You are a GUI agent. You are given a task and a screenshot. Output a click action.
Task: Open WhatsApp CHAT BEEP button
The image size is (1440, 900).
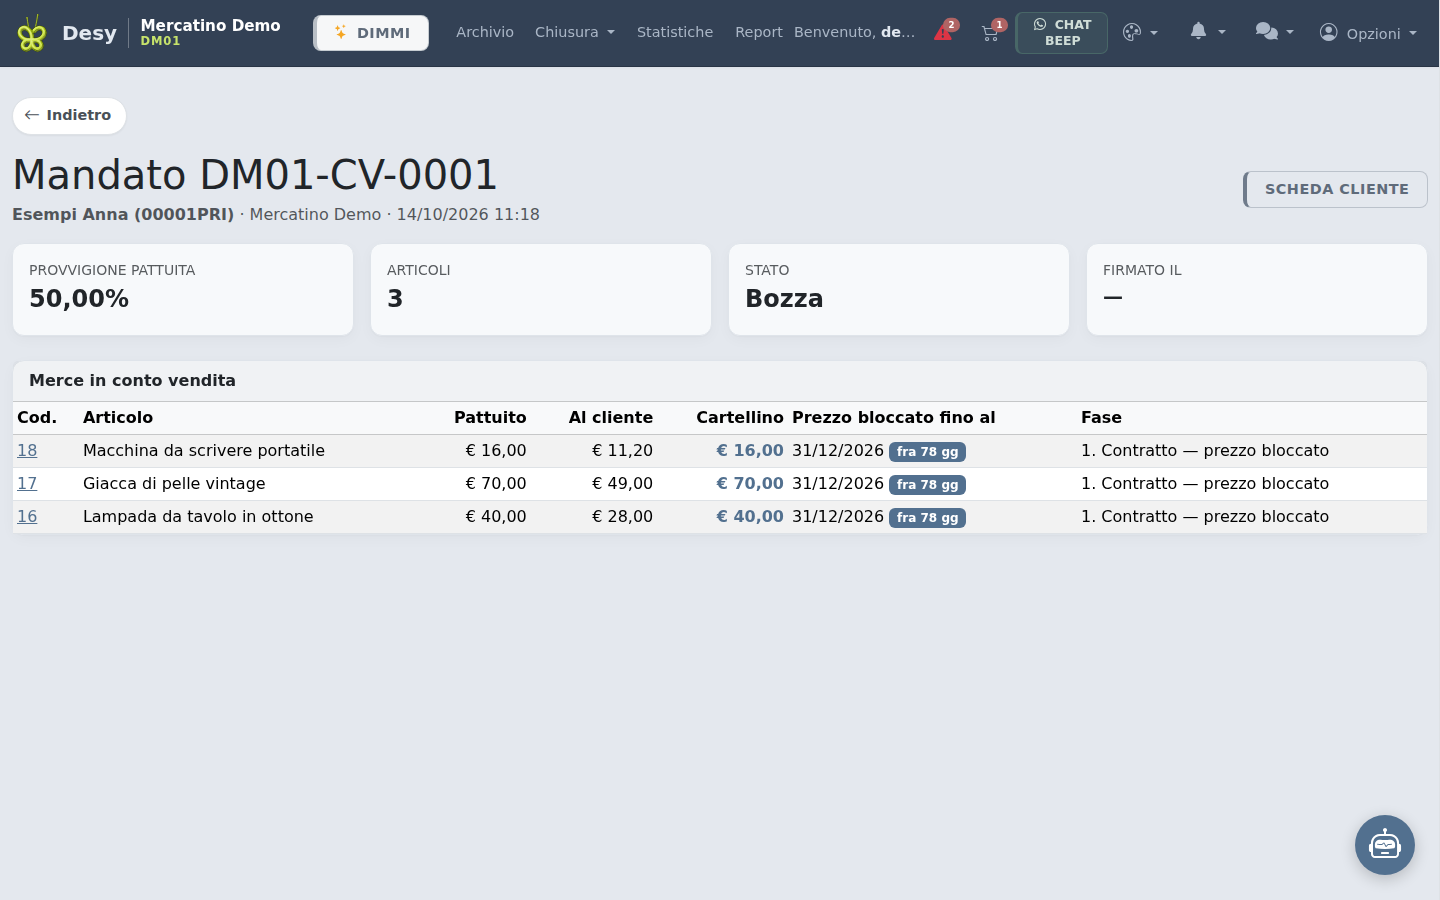point(1061,33)
